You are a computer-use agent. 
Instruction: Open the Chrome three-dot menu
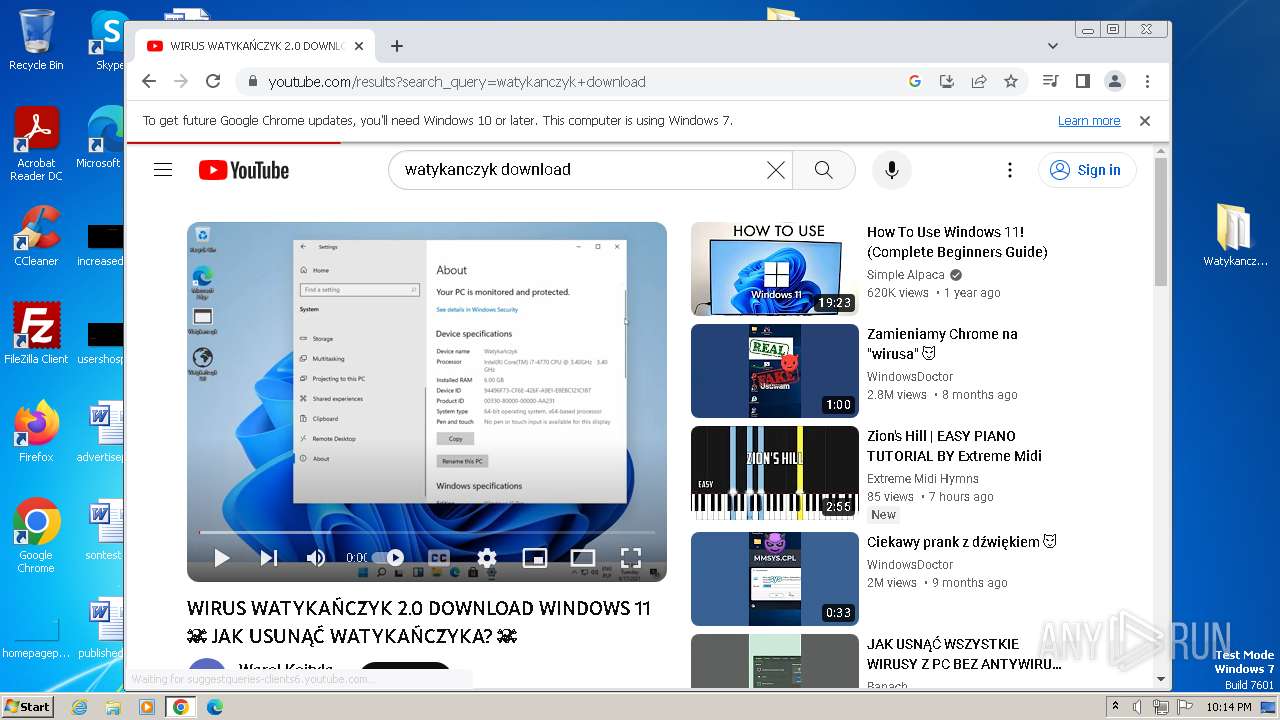click(1147, 82)
